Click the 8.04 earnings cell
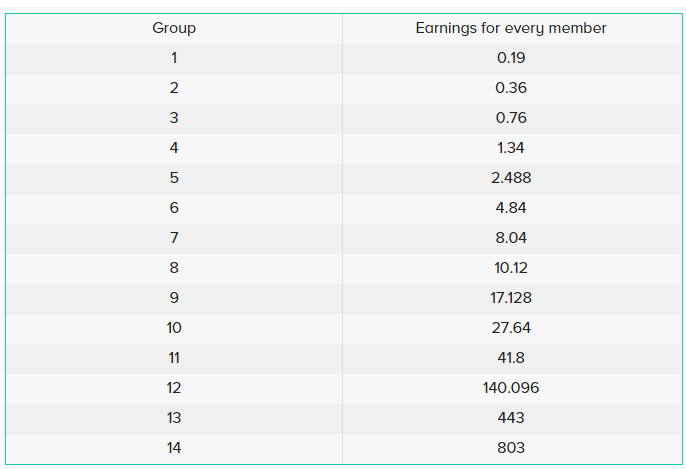The height and width of the screenshot is (469, 686). click(510, 238)
